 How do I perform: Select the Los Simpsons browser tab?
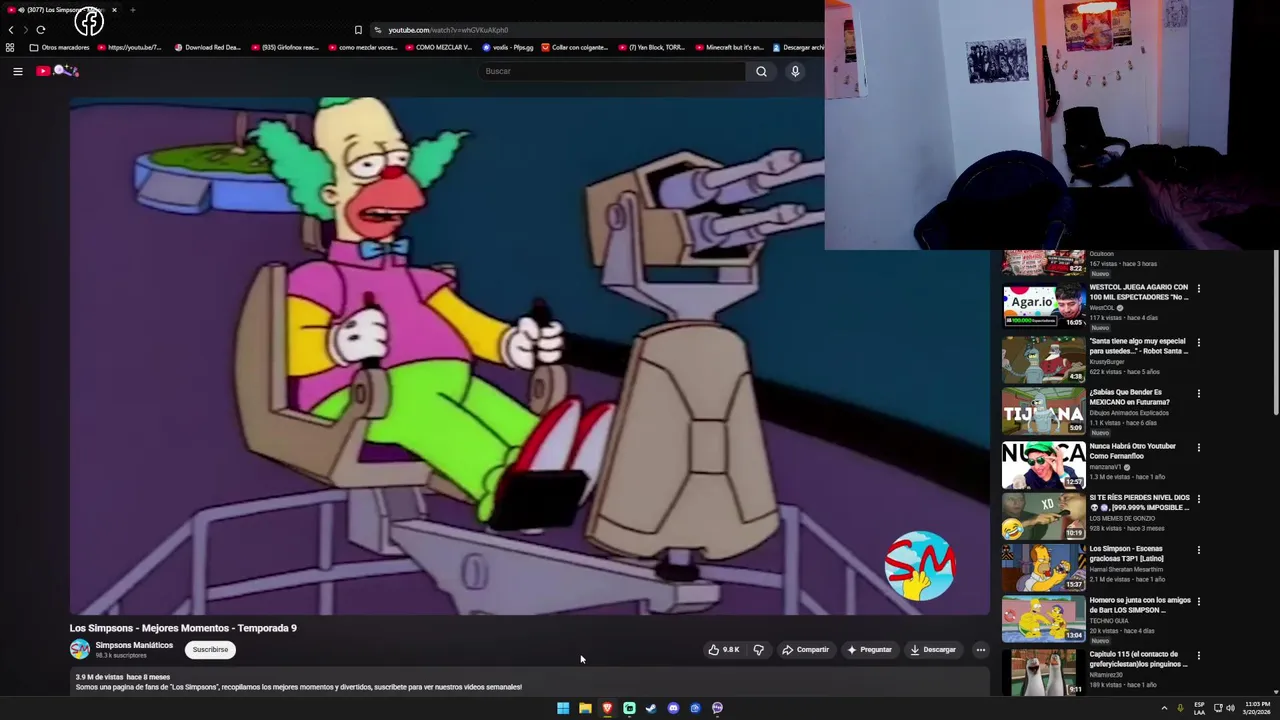pos(60,10)
